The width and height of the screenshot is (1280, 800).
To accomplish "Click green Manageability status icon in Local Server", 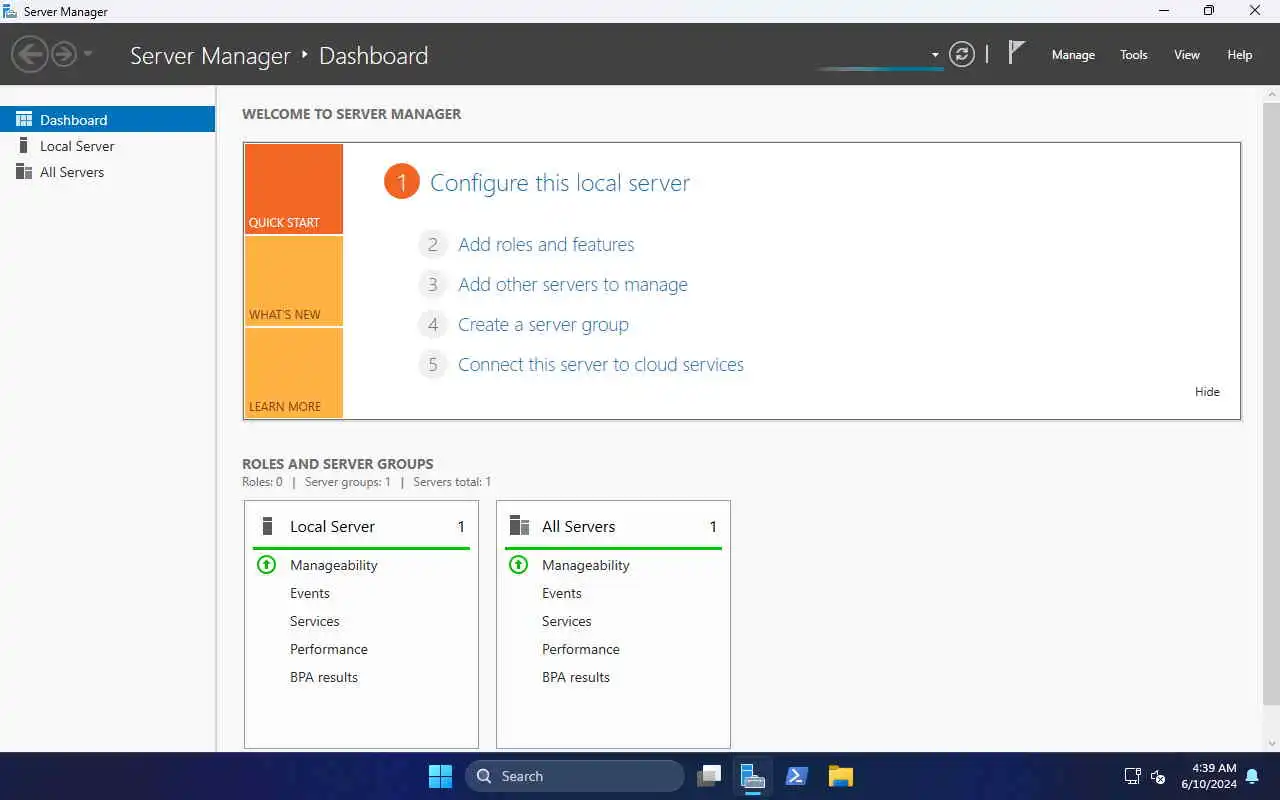I will click(x=266, y=565).
